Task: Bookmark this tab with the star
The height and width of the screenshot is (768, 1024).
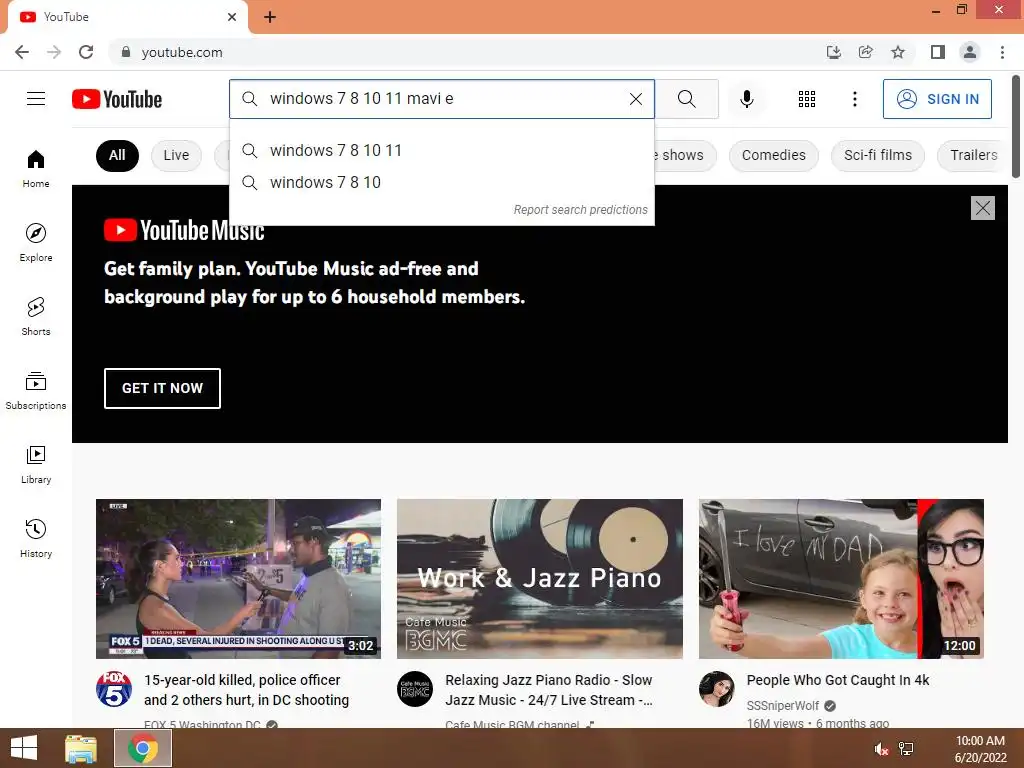Action: [x=898, y=52]
